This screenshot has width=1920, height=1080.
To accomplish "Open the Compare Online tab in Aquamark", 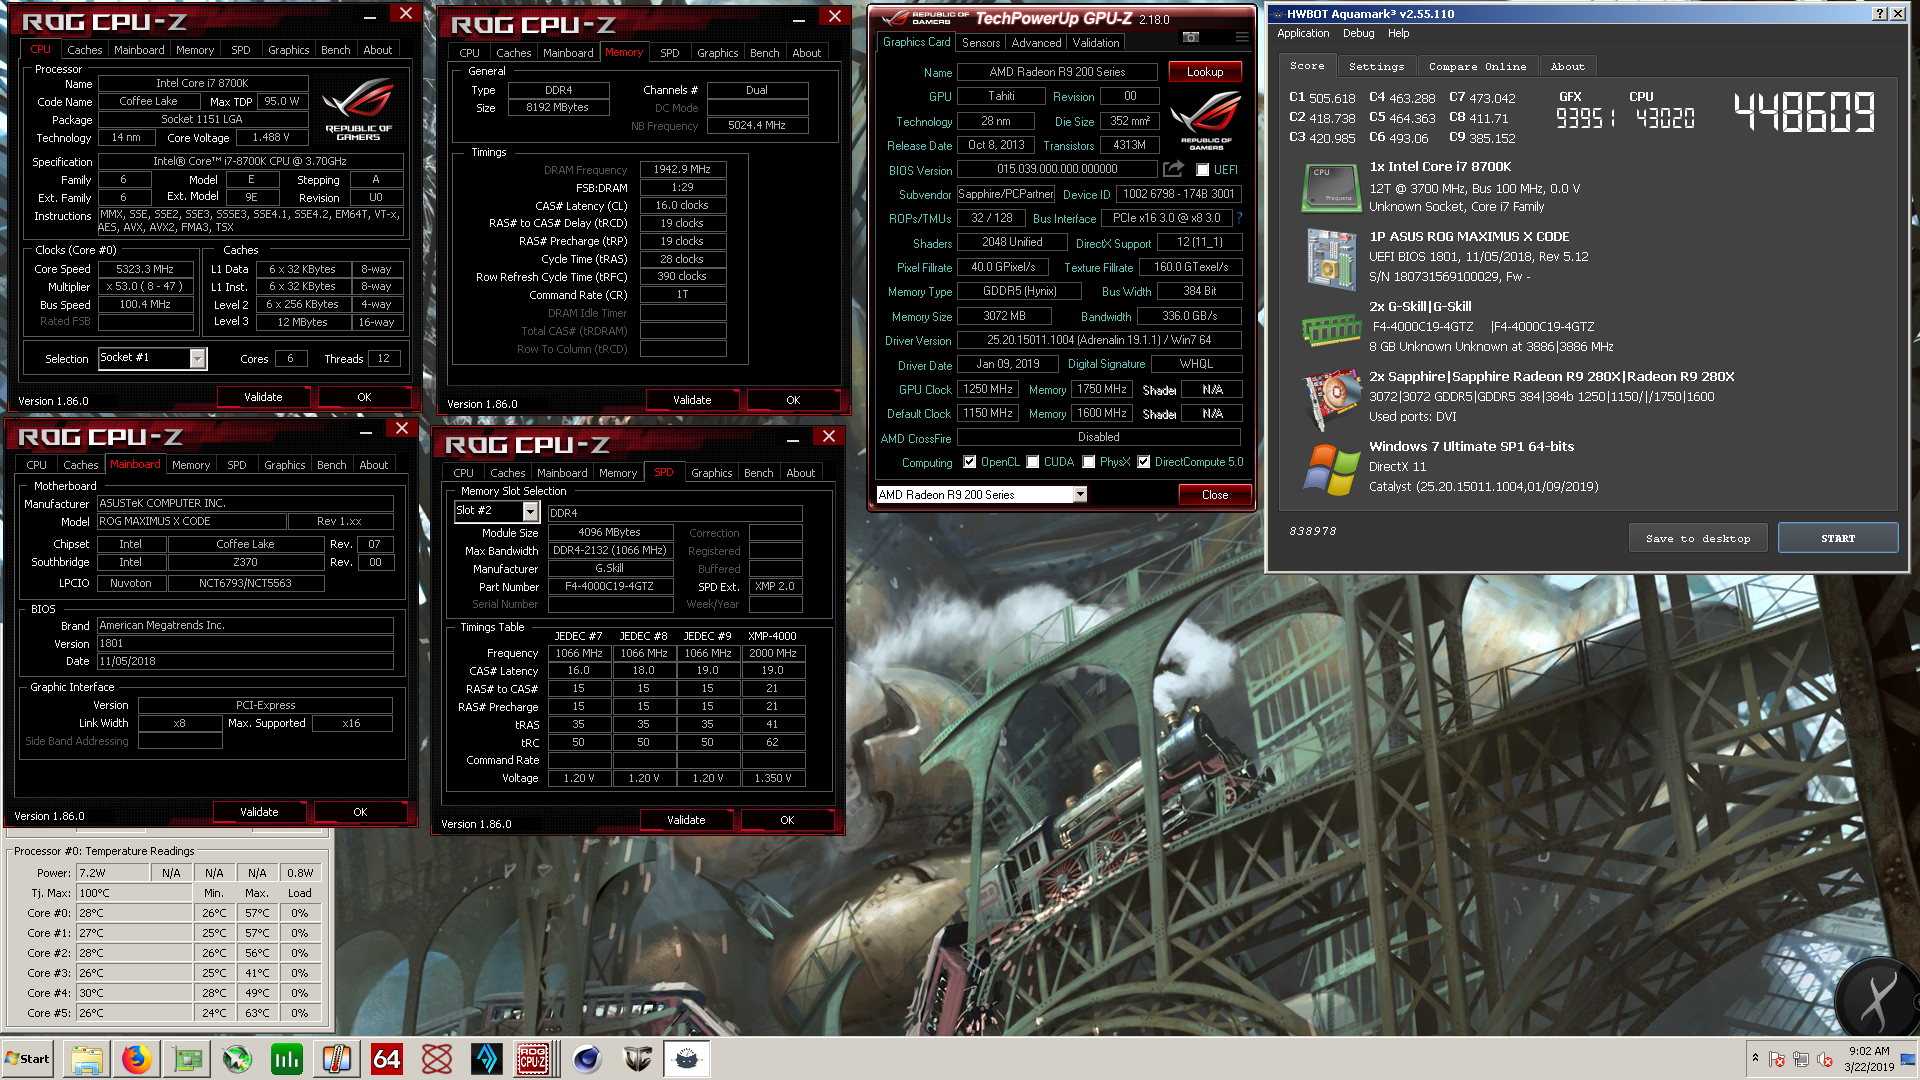I will tap(1477, 66).
